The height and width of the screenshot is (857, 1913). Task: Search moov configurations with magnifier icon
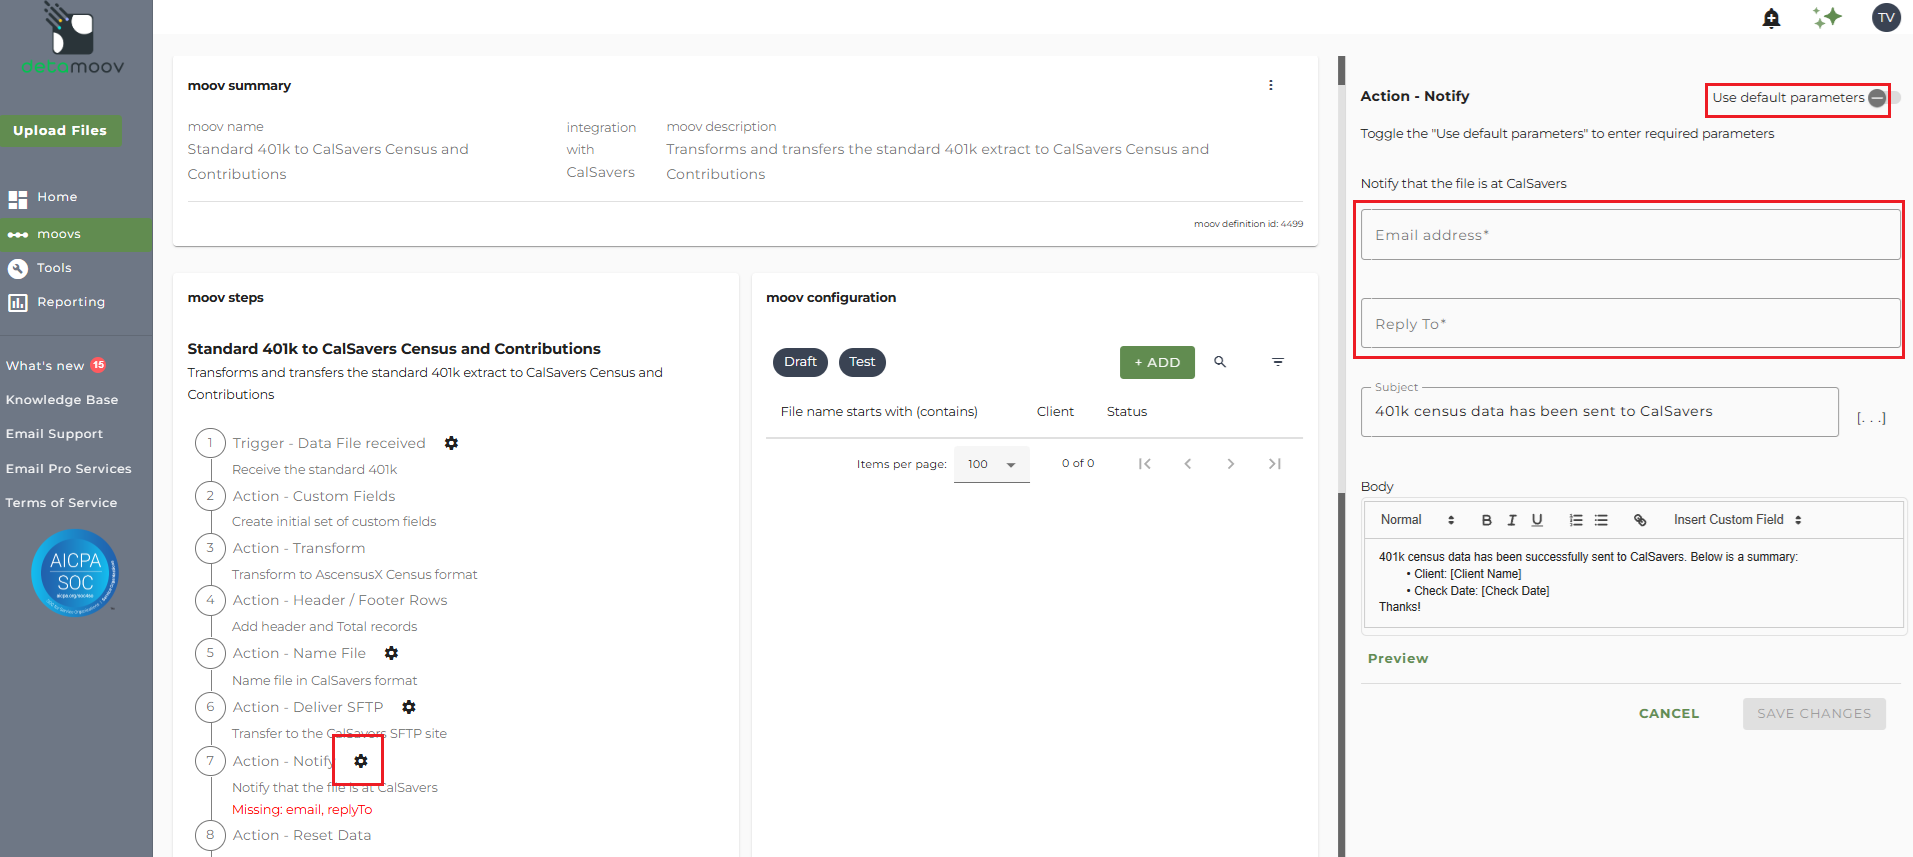pyautogui.click(x=1220, y=362)
